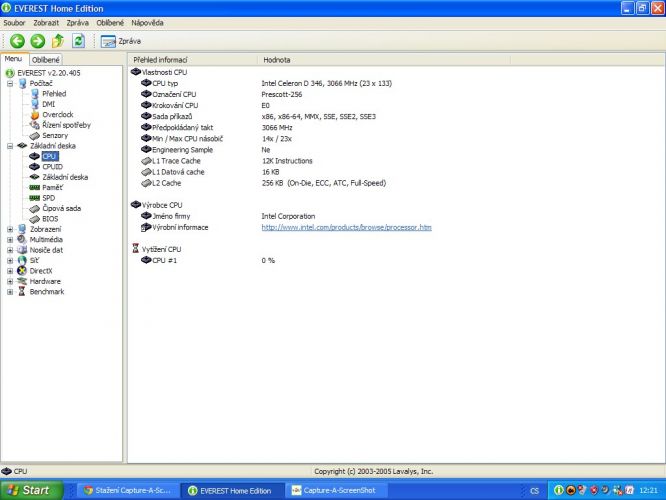This screenshot has height=500, width=666.
Task: Switch to Capture-A-ScreenShot taskbar button
Action: coord(336,491)
